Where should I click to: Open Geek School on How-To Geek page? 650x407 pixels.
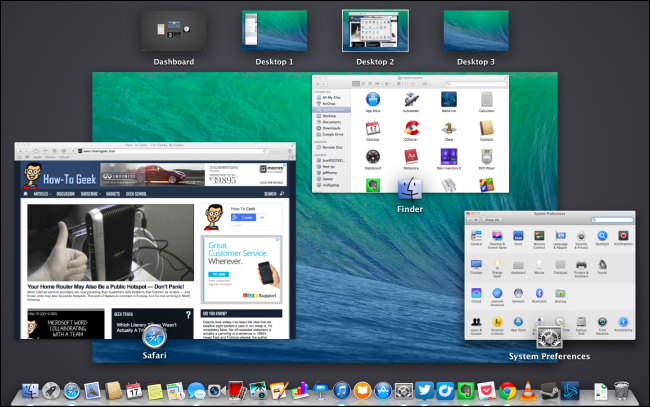136,194
